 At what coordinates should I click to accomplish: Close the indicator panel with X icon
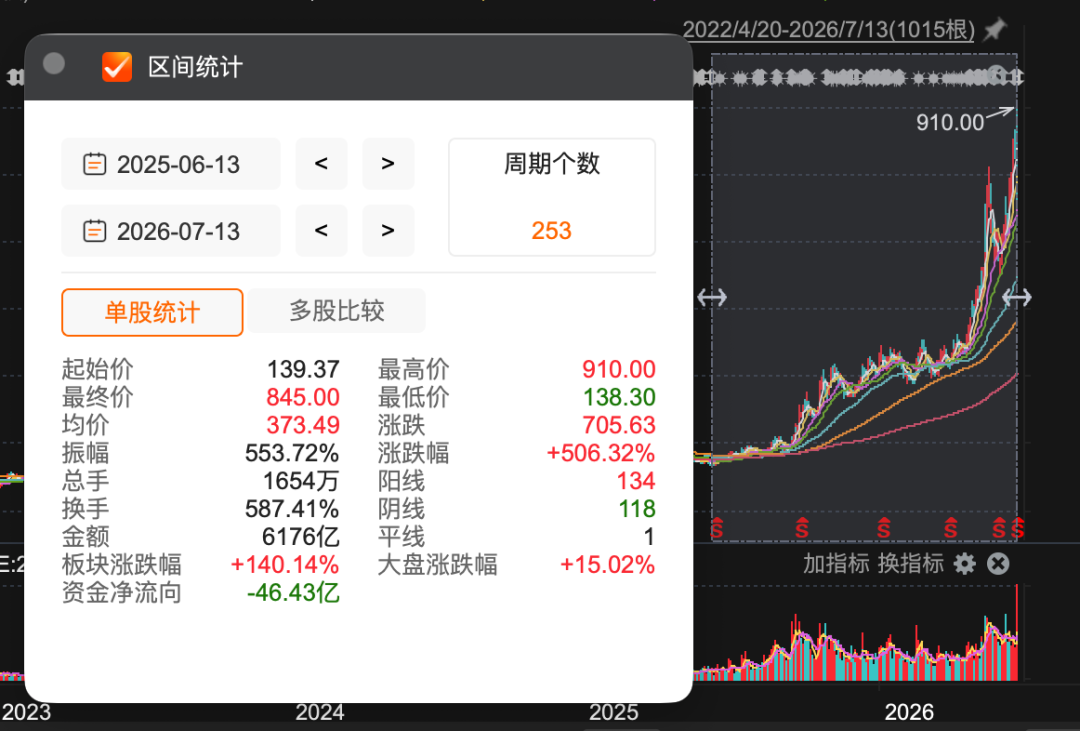[998, 564]
